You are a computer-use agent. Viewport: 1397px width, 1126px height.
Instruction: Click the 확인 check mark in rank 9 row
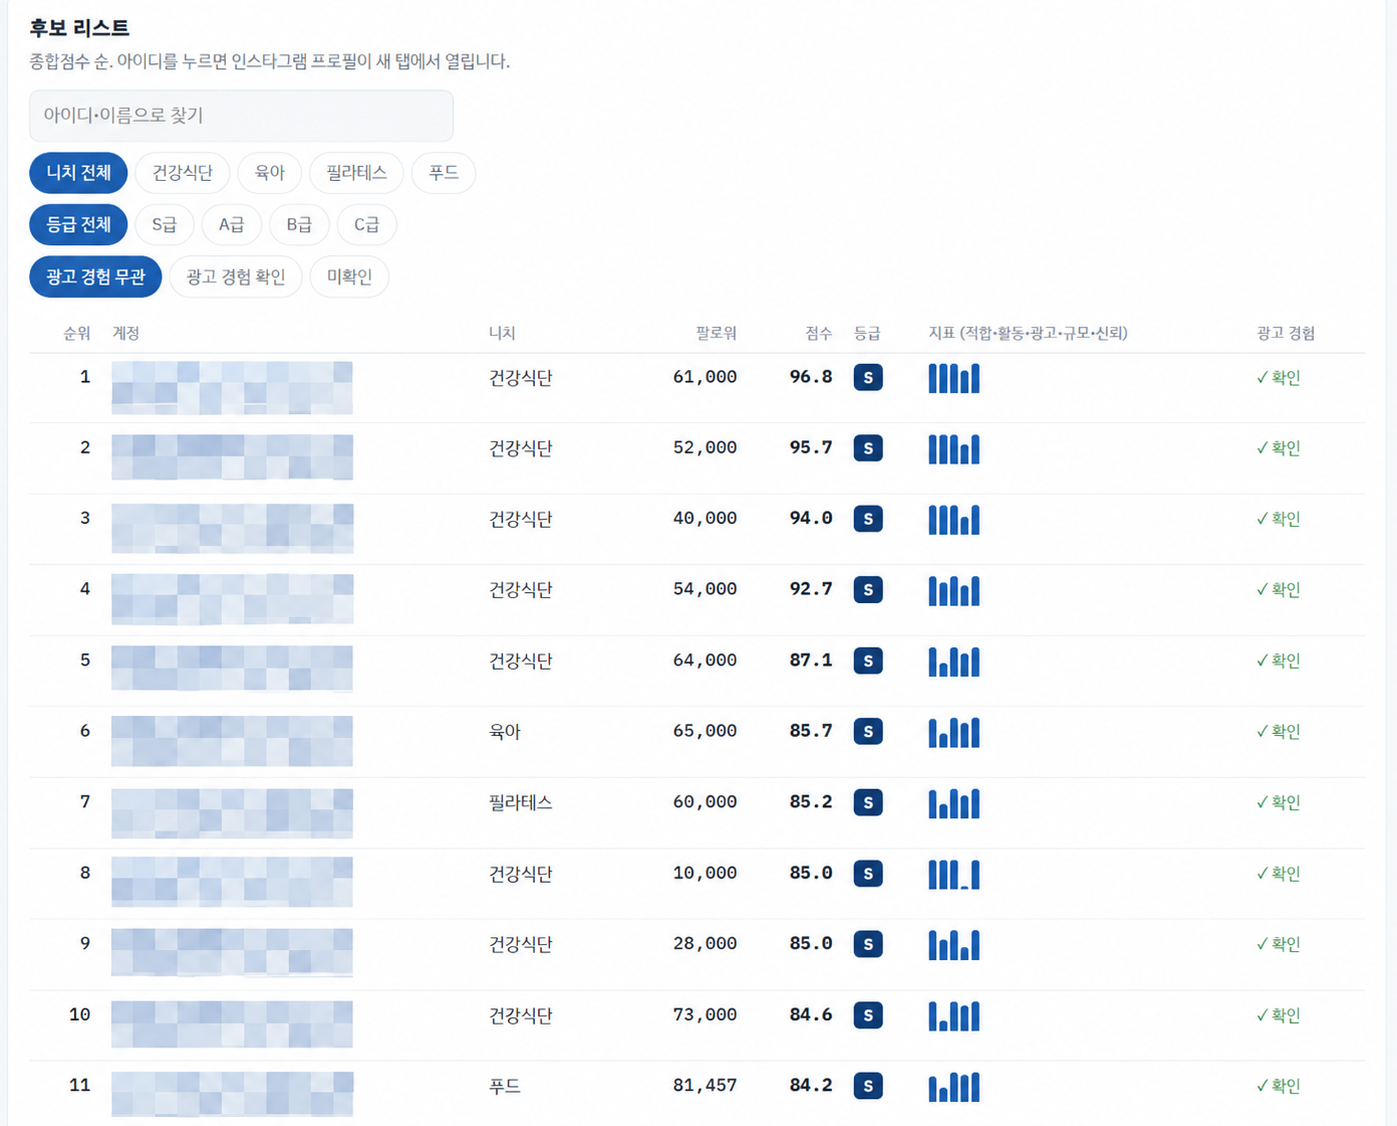1278,944
